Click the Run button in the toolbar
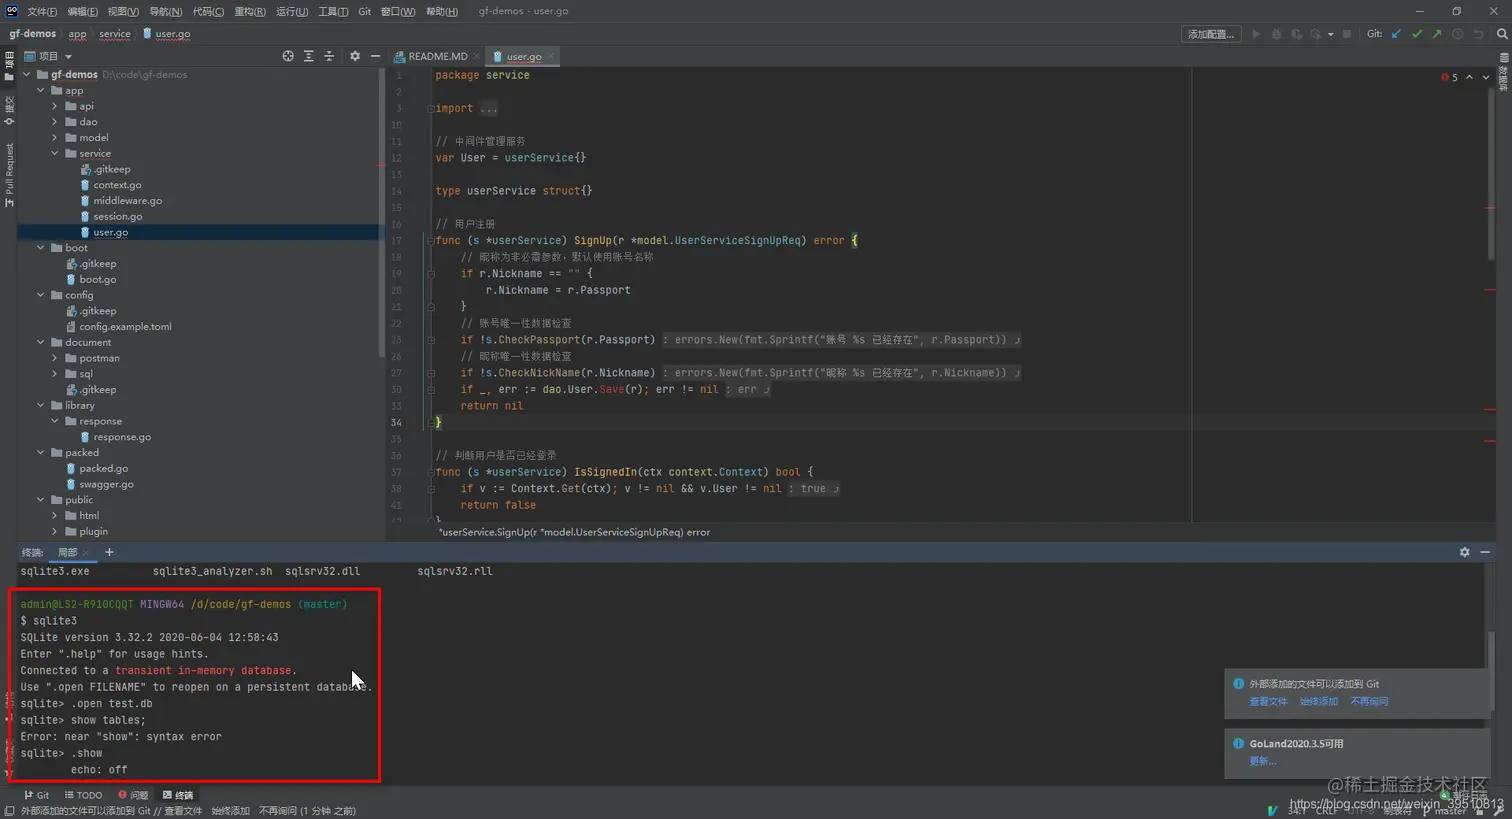This screenshot has height=819, width=1512. (1256, 34)
